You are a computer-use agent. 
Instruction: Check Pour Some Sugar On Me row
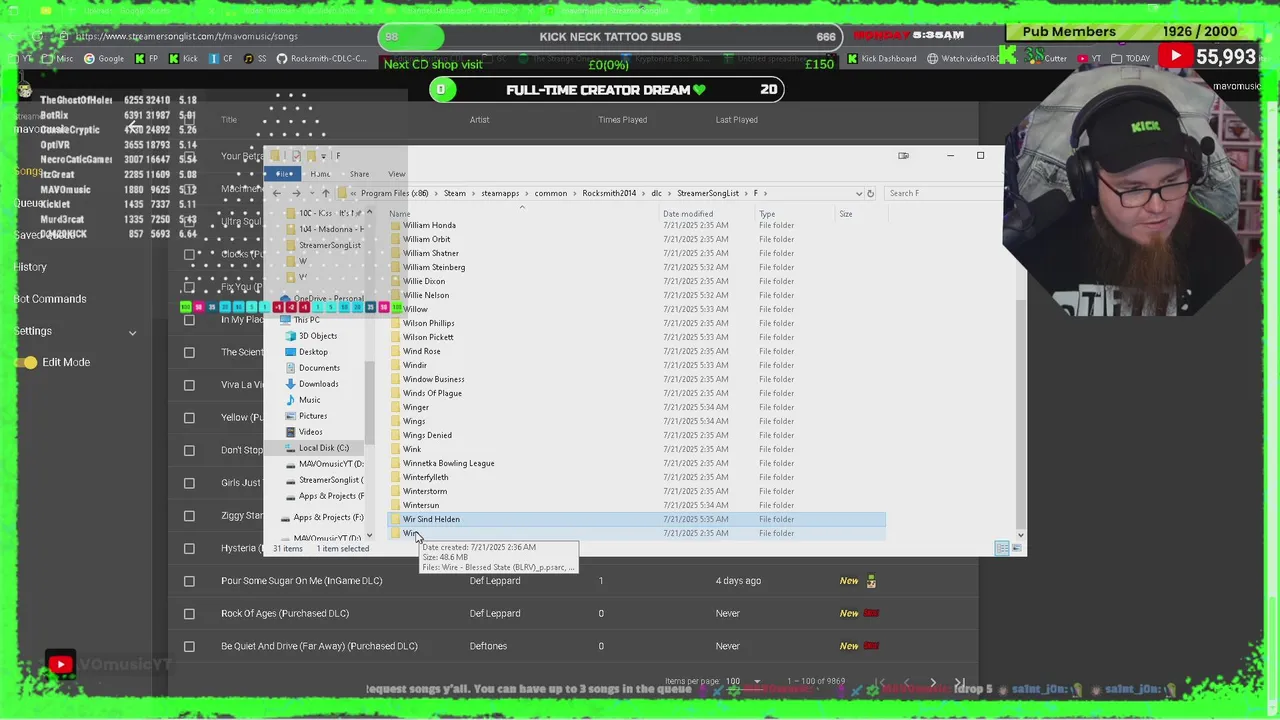(x=189, y=581)
